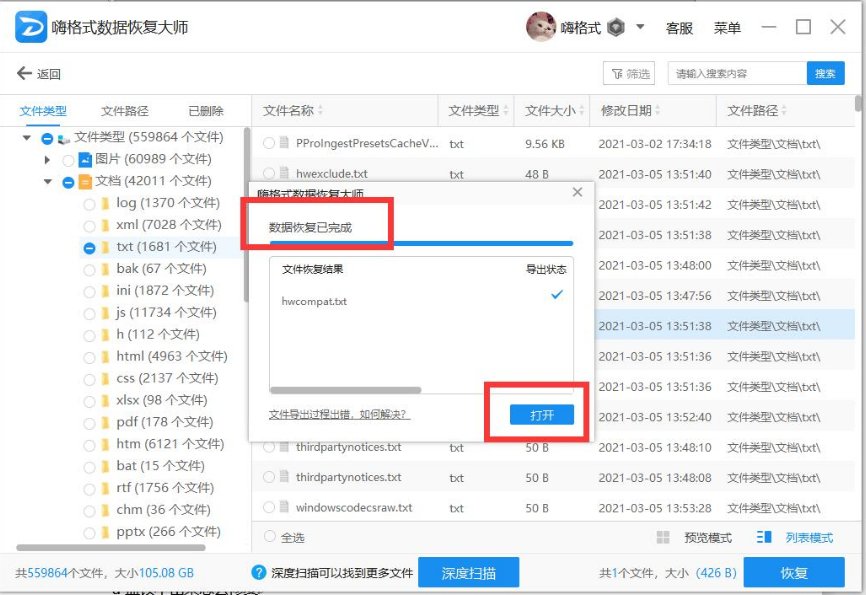Select the 图片 category checkbox
Image resolution: width=866 pixels, height=595 pixels.
(x=68, y=160)
